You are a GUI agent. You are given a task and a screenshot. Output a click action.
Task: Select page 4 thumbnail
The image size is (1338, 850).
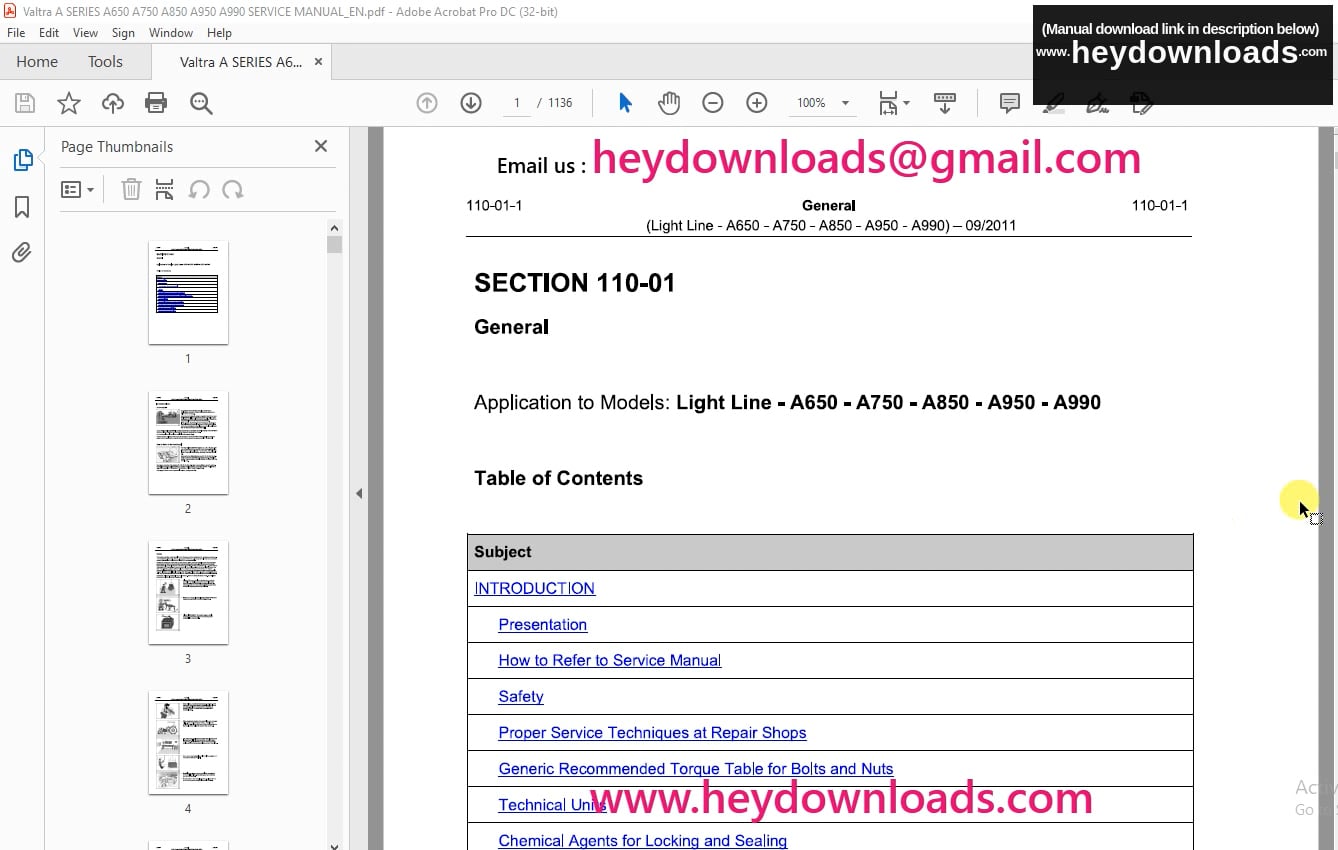(x=188, y=743)
